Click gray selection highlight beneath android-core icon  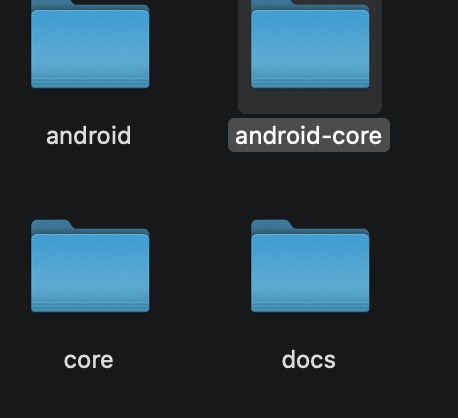[x=310, y=101]
